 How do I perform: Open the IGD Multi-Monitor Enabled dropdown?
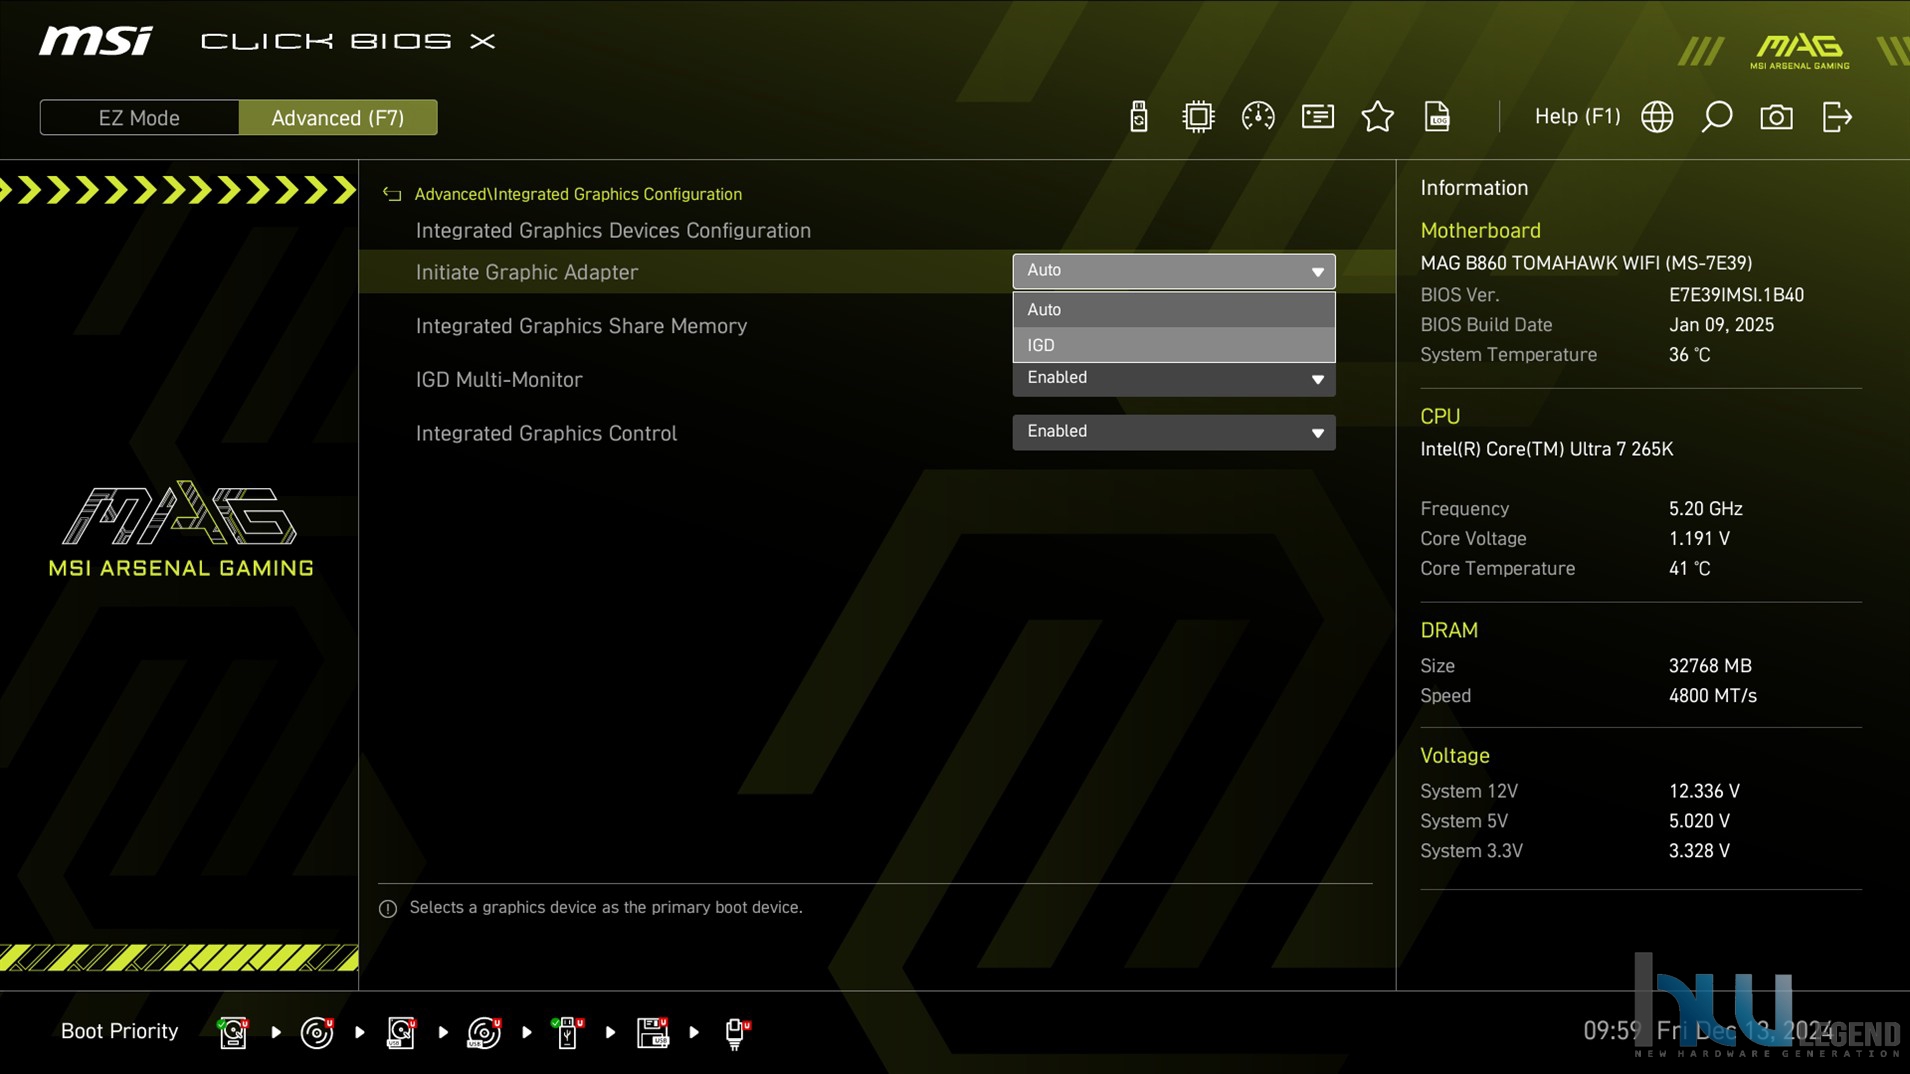click(1173, 379)
